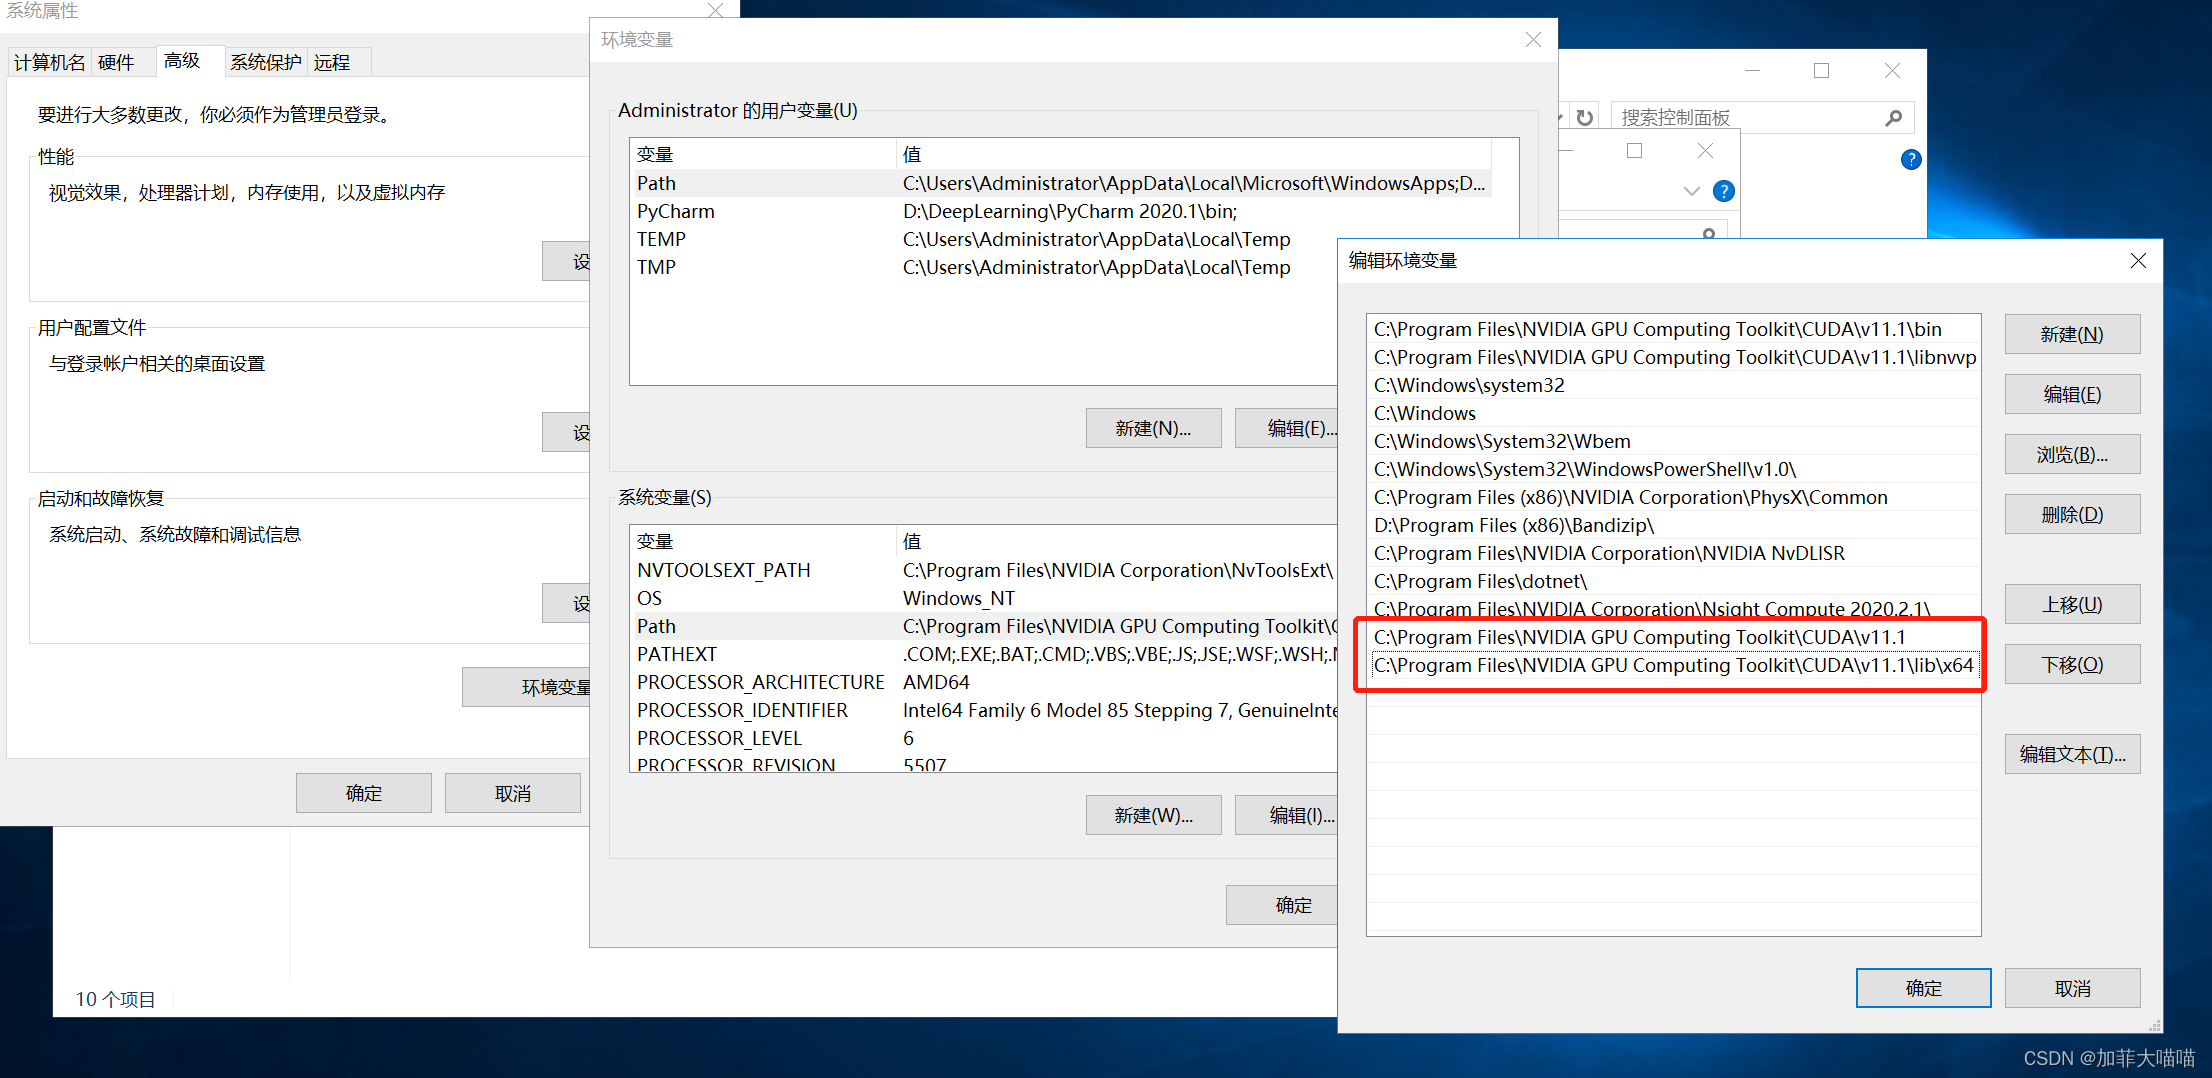Select system variable OS row
Screen dimensions: 2212x1078
point(985,598)
